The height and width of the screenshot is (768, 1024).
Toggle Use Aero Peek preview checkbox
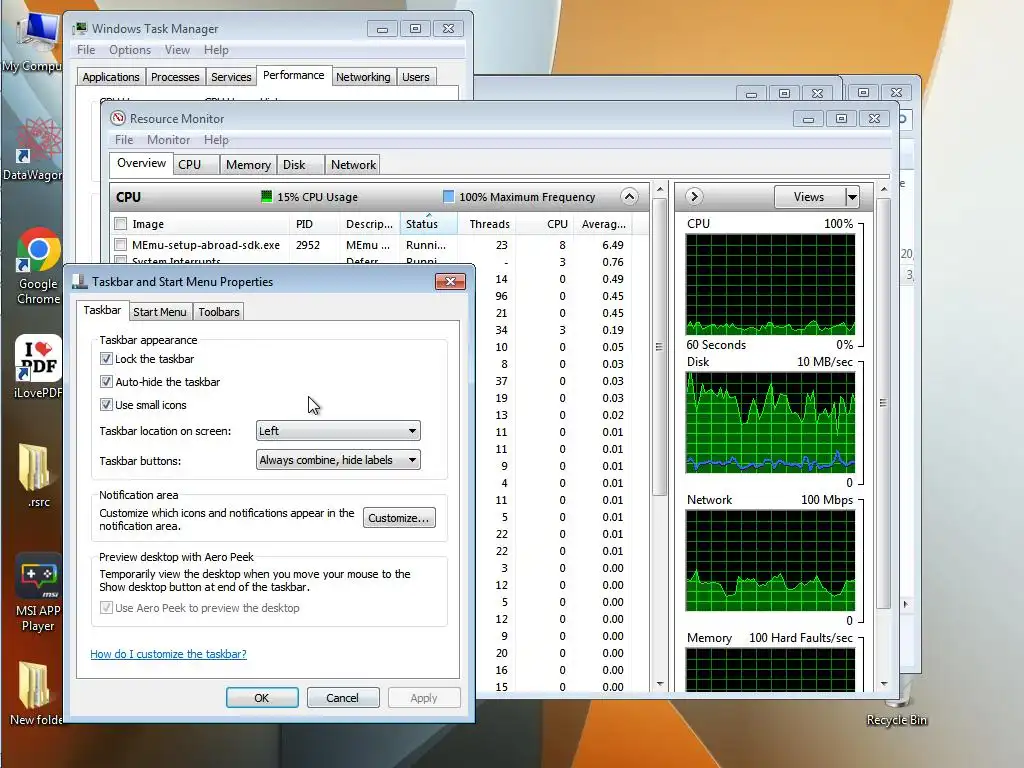tap(106, 607)
